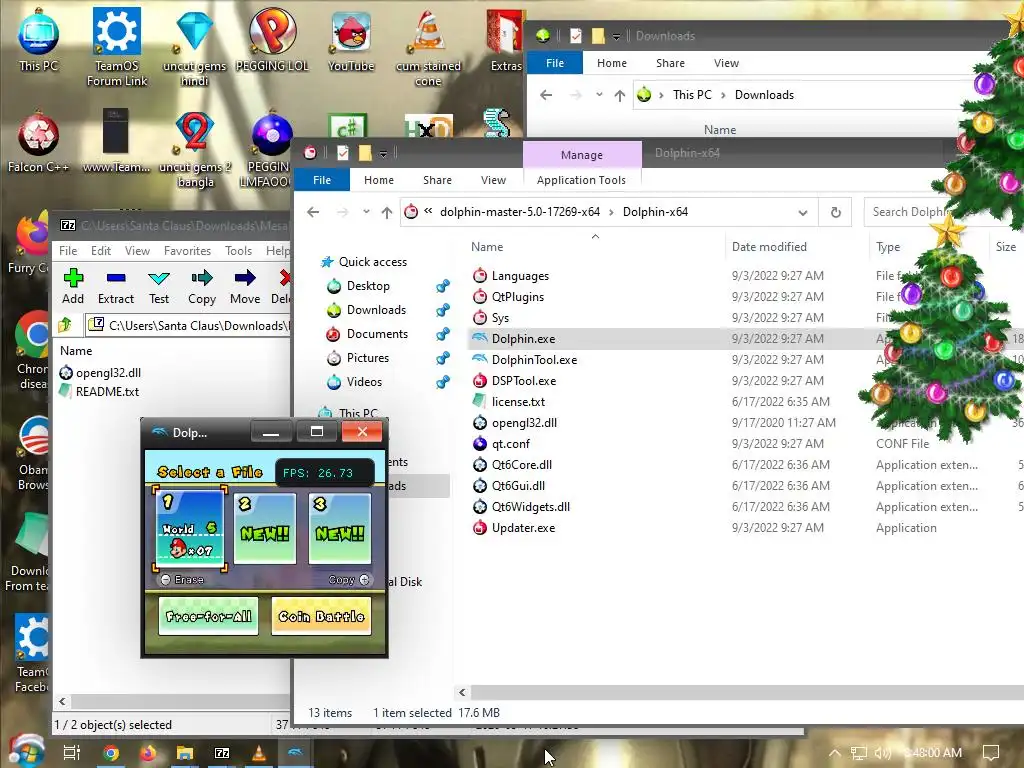Click Downloads in Quick access sidebar
Screen dimensions: 1024x768
click(376, 310)
